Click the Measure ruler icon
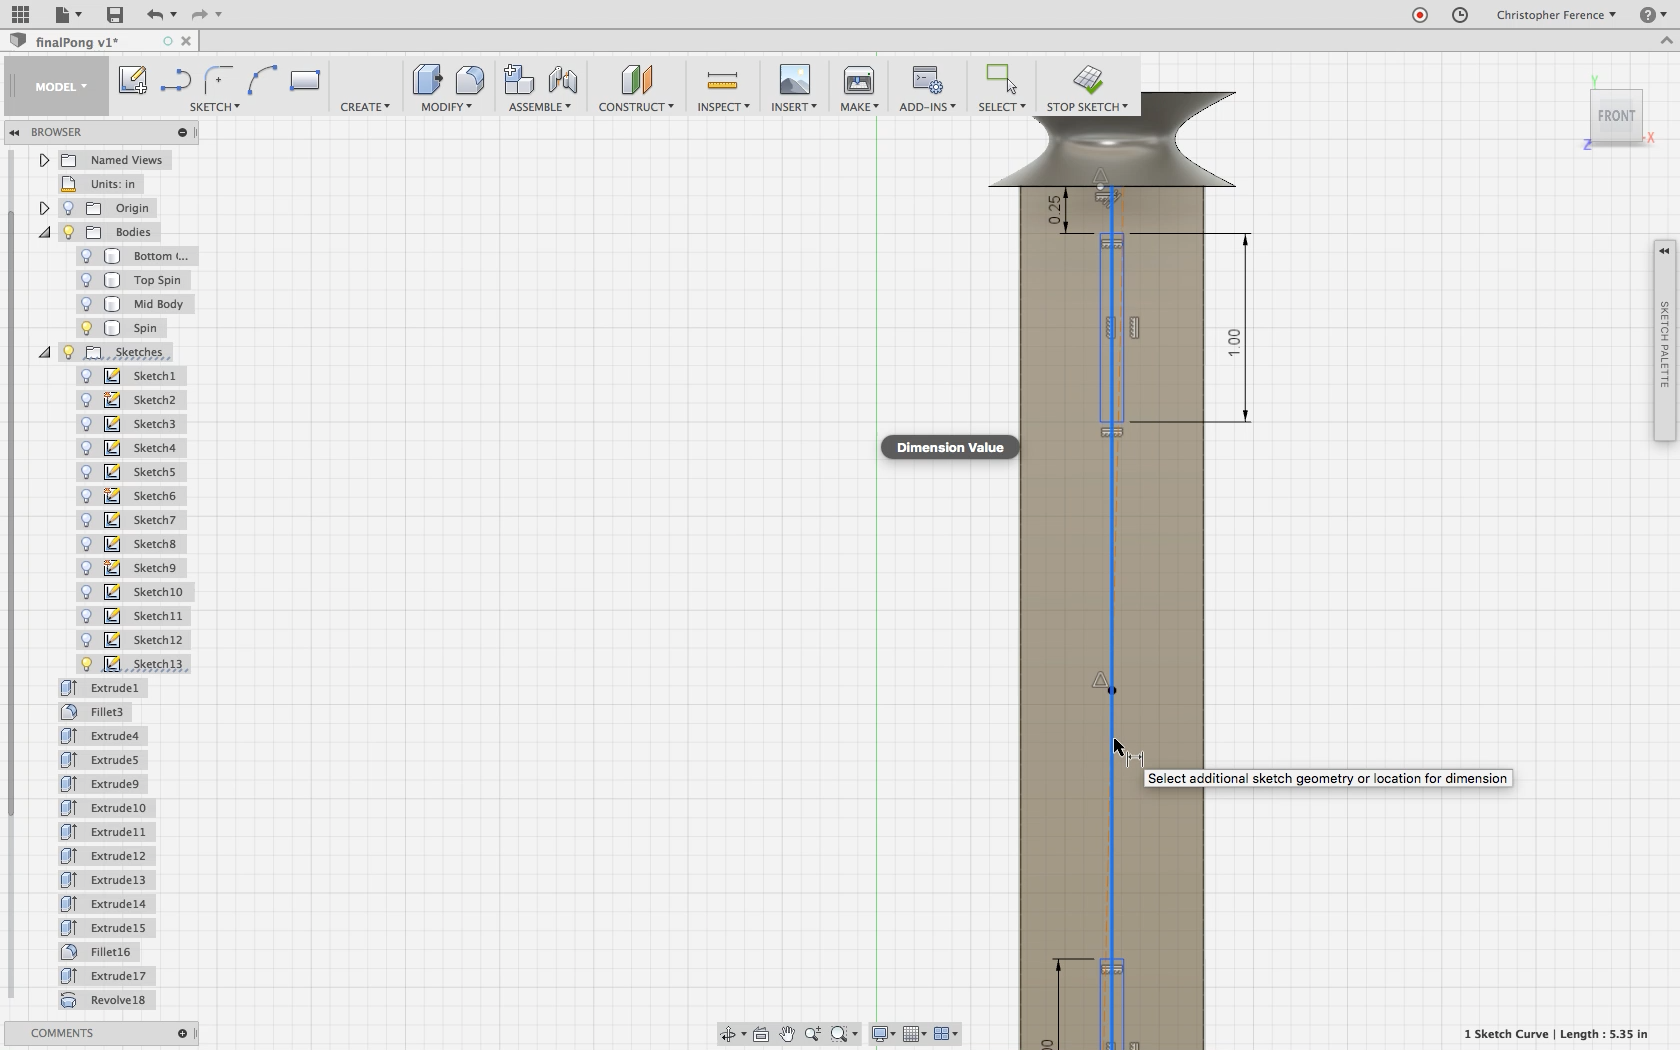Image resolution: width=1680 pixels, height=1050 pixels. pos(722,80)
